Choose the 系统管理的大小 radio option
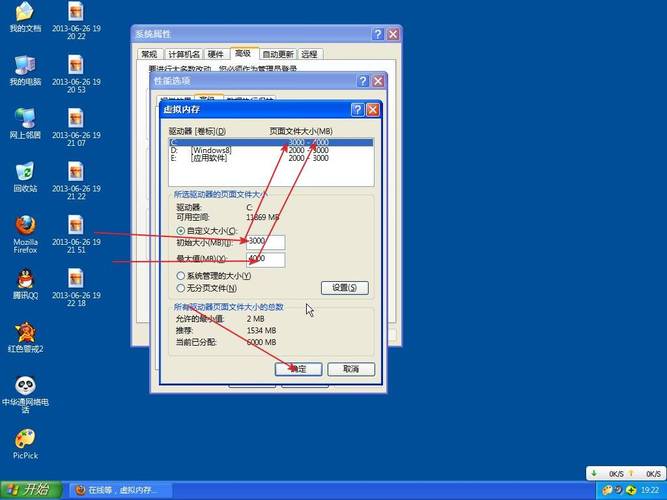The width and height of the screenshot is (667, 500). click(180, 276)
